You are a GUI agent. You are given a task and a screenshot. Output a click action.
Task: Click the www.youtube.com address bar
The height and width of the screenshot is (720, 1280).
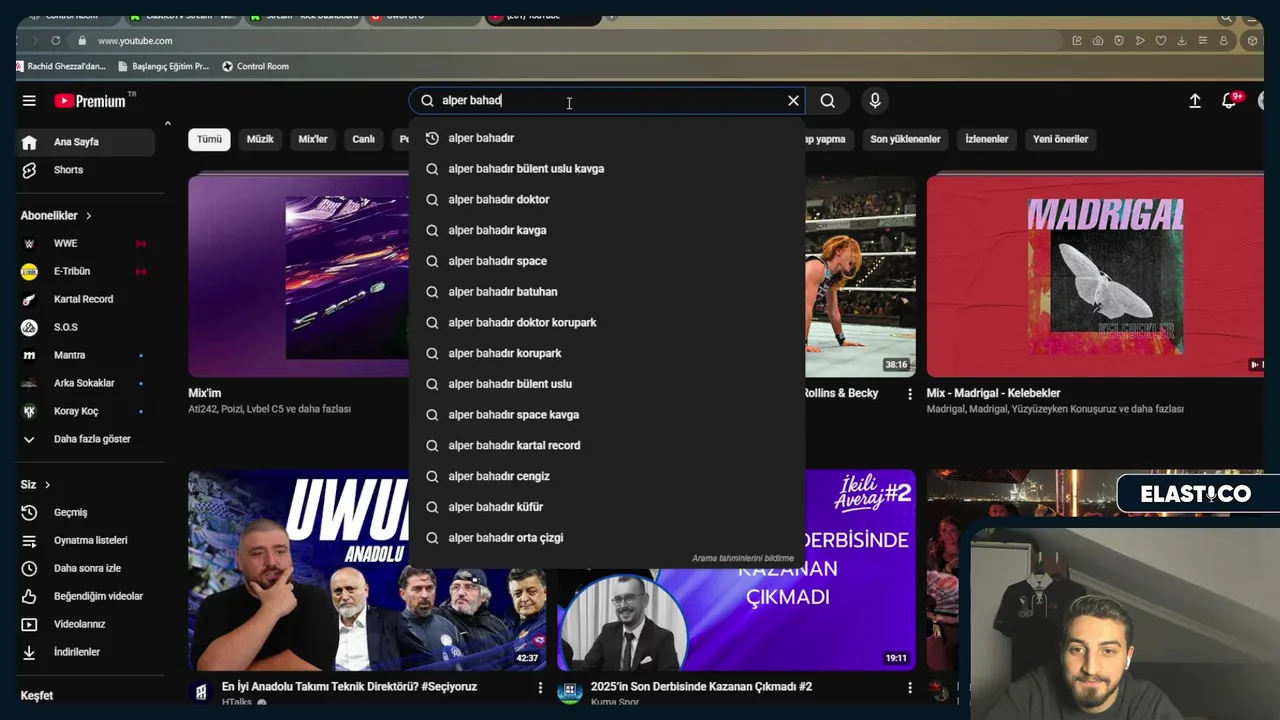coord(570,41)
